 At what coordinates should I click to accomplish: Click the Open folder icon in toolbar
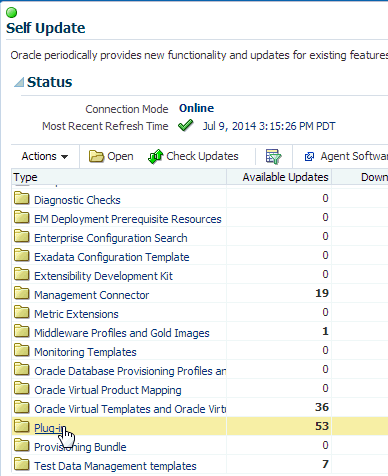(96, 156)
